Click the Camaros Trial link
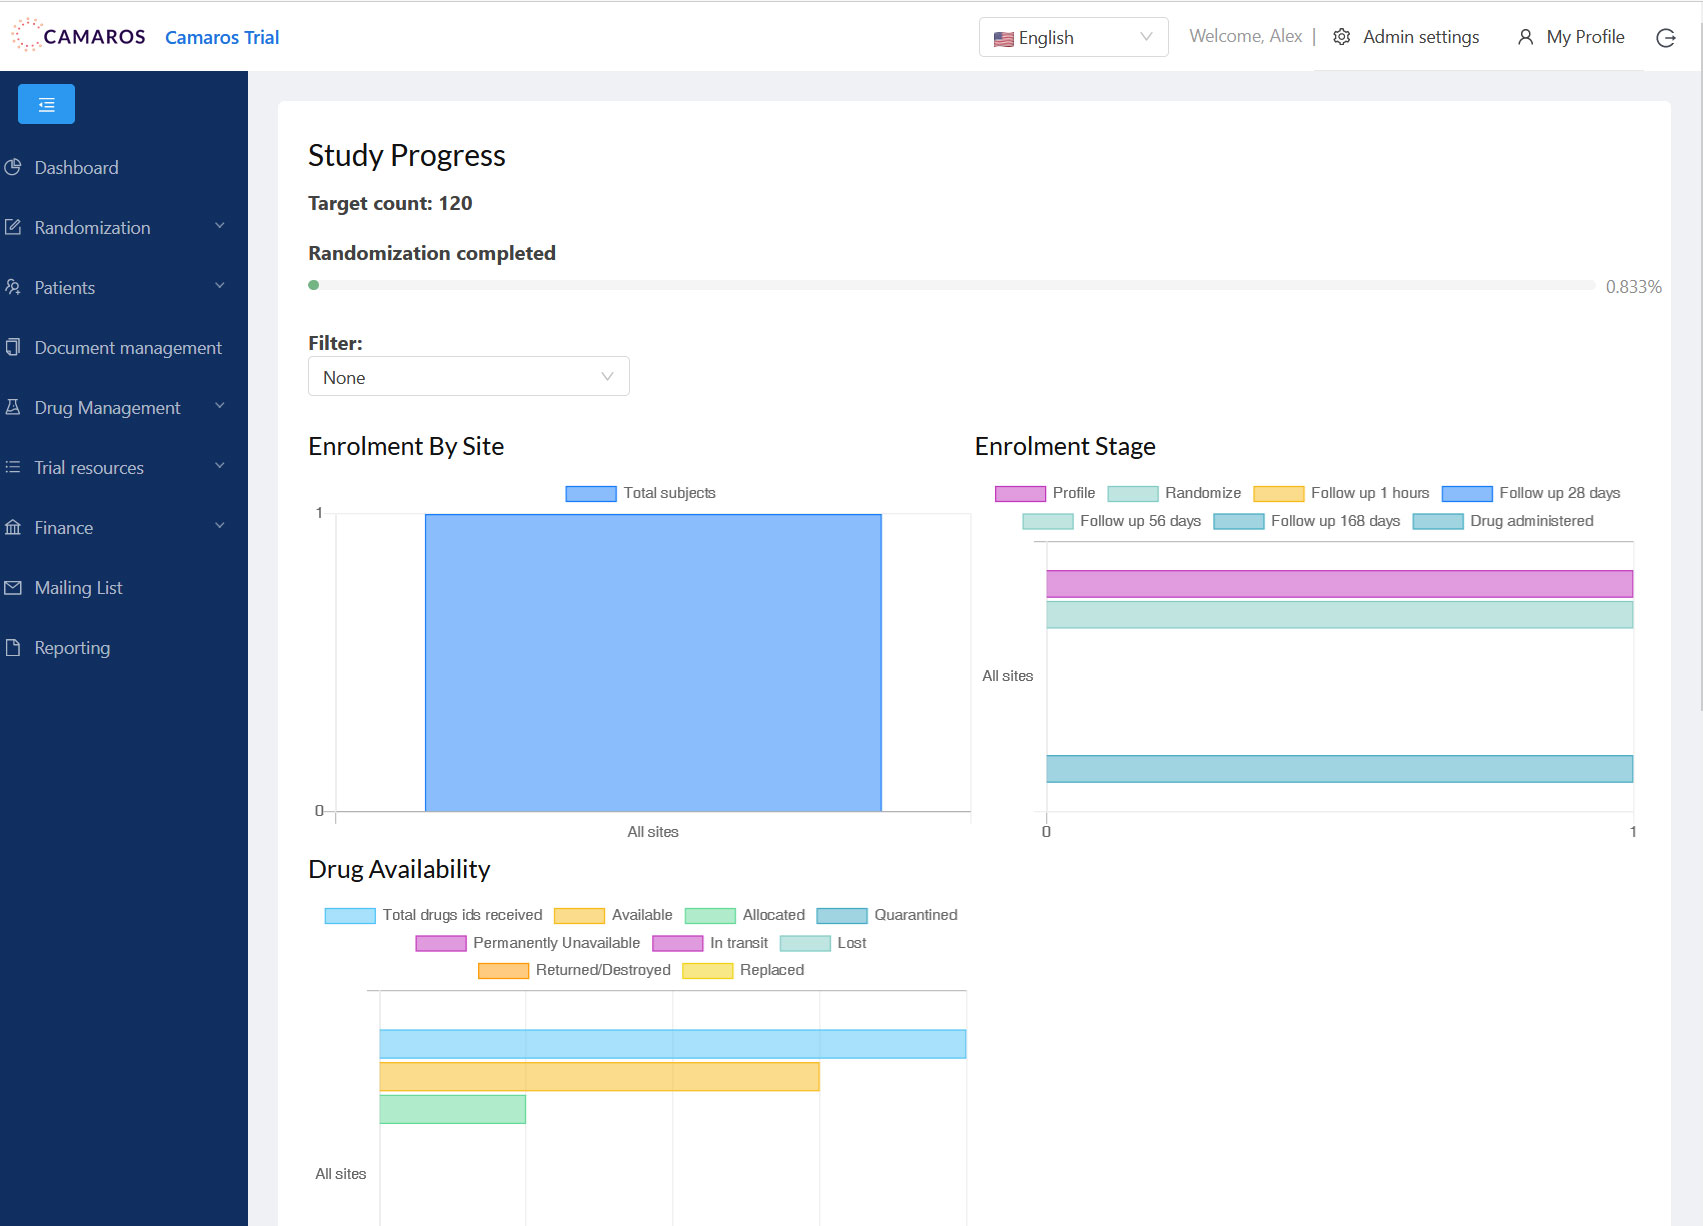1703x1226 pixels. (222, 38)
